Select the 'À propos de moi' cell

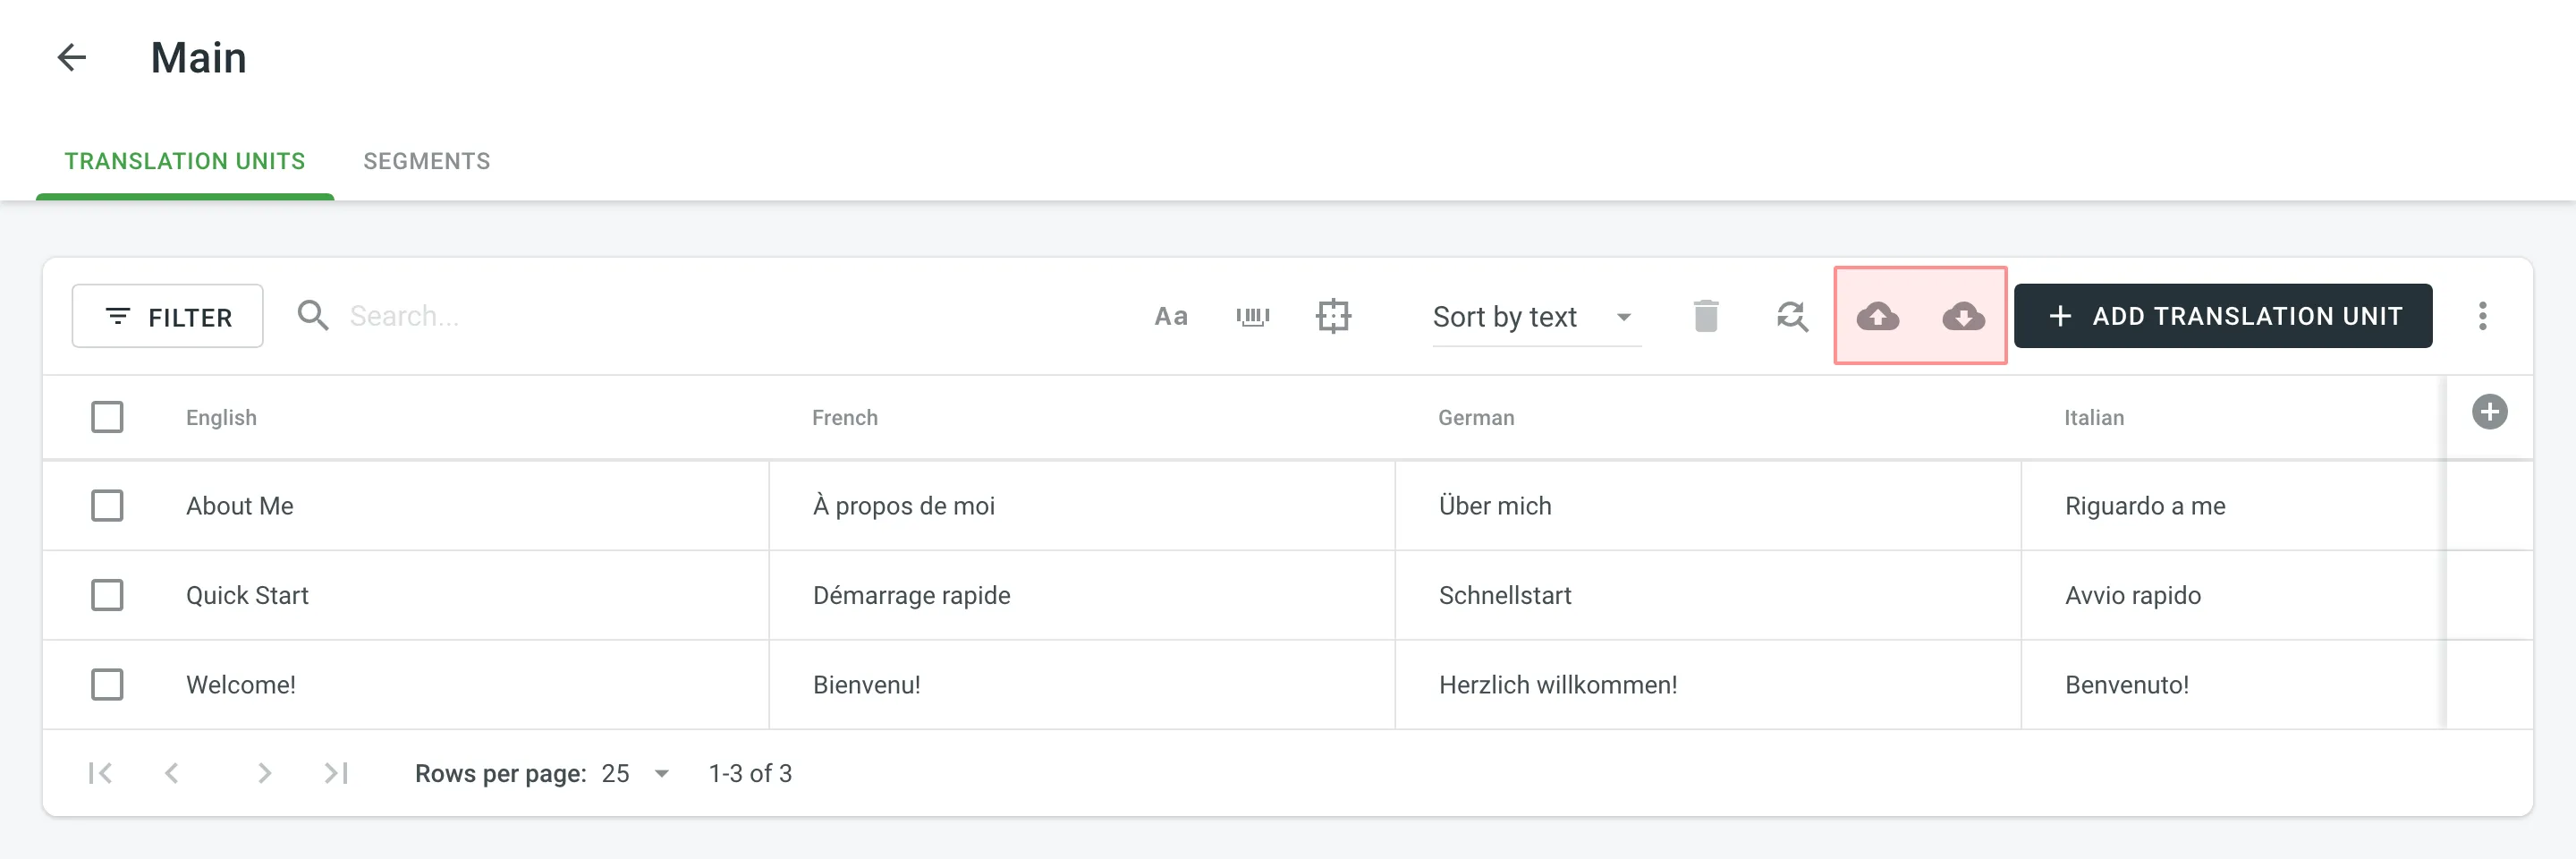1082,506
